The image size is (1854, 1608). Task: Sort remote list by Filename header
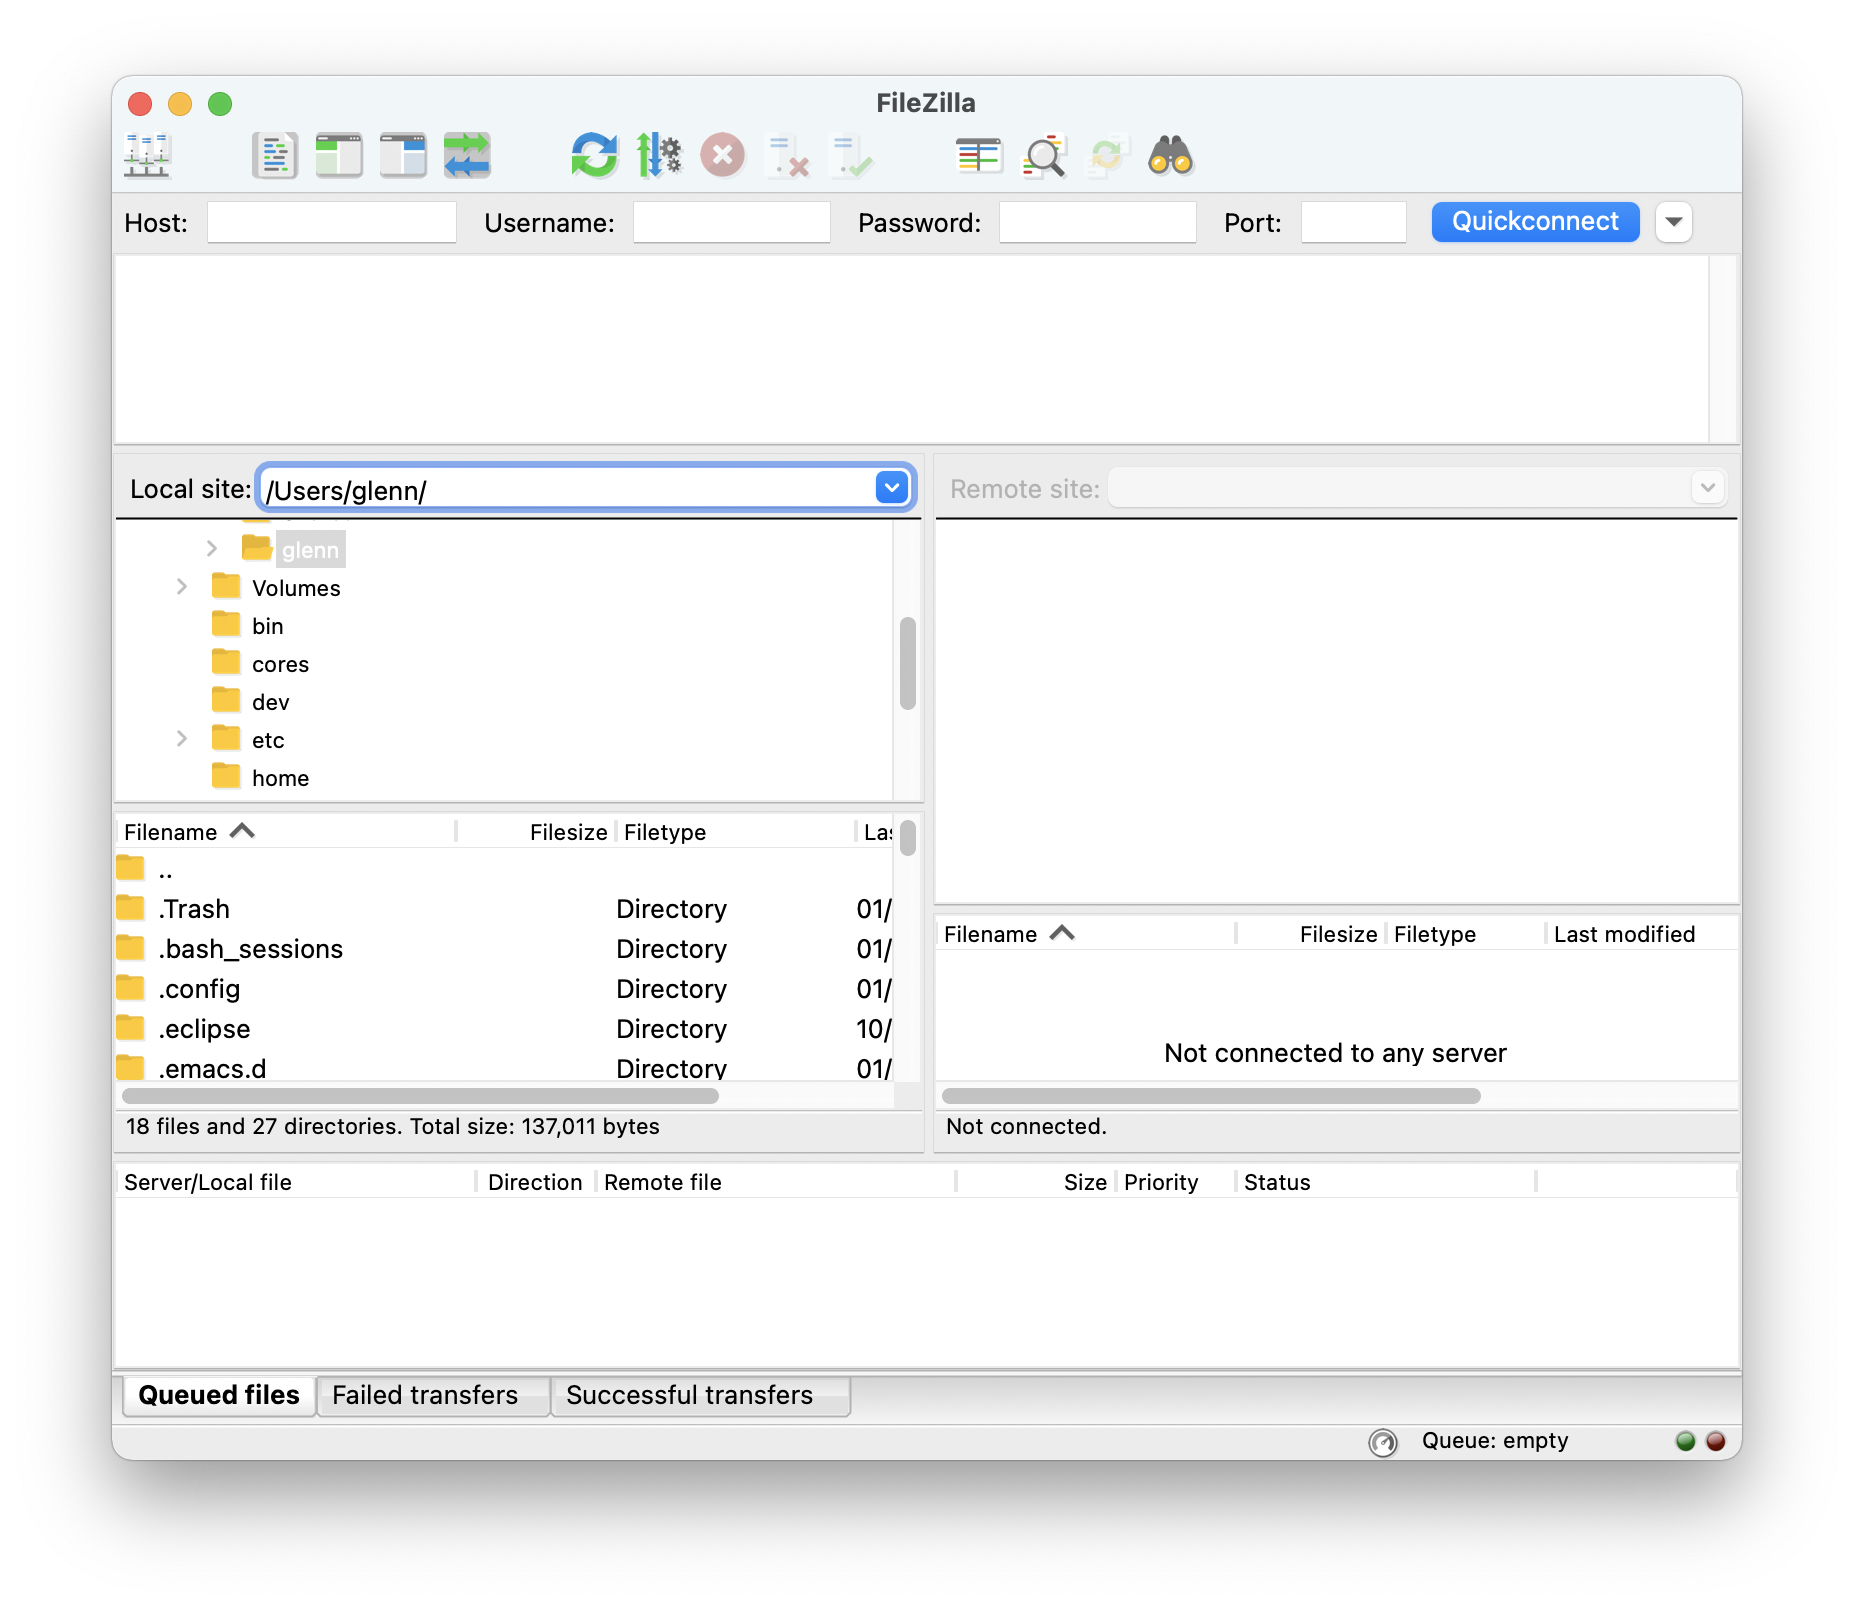[x=1086, y=934]
